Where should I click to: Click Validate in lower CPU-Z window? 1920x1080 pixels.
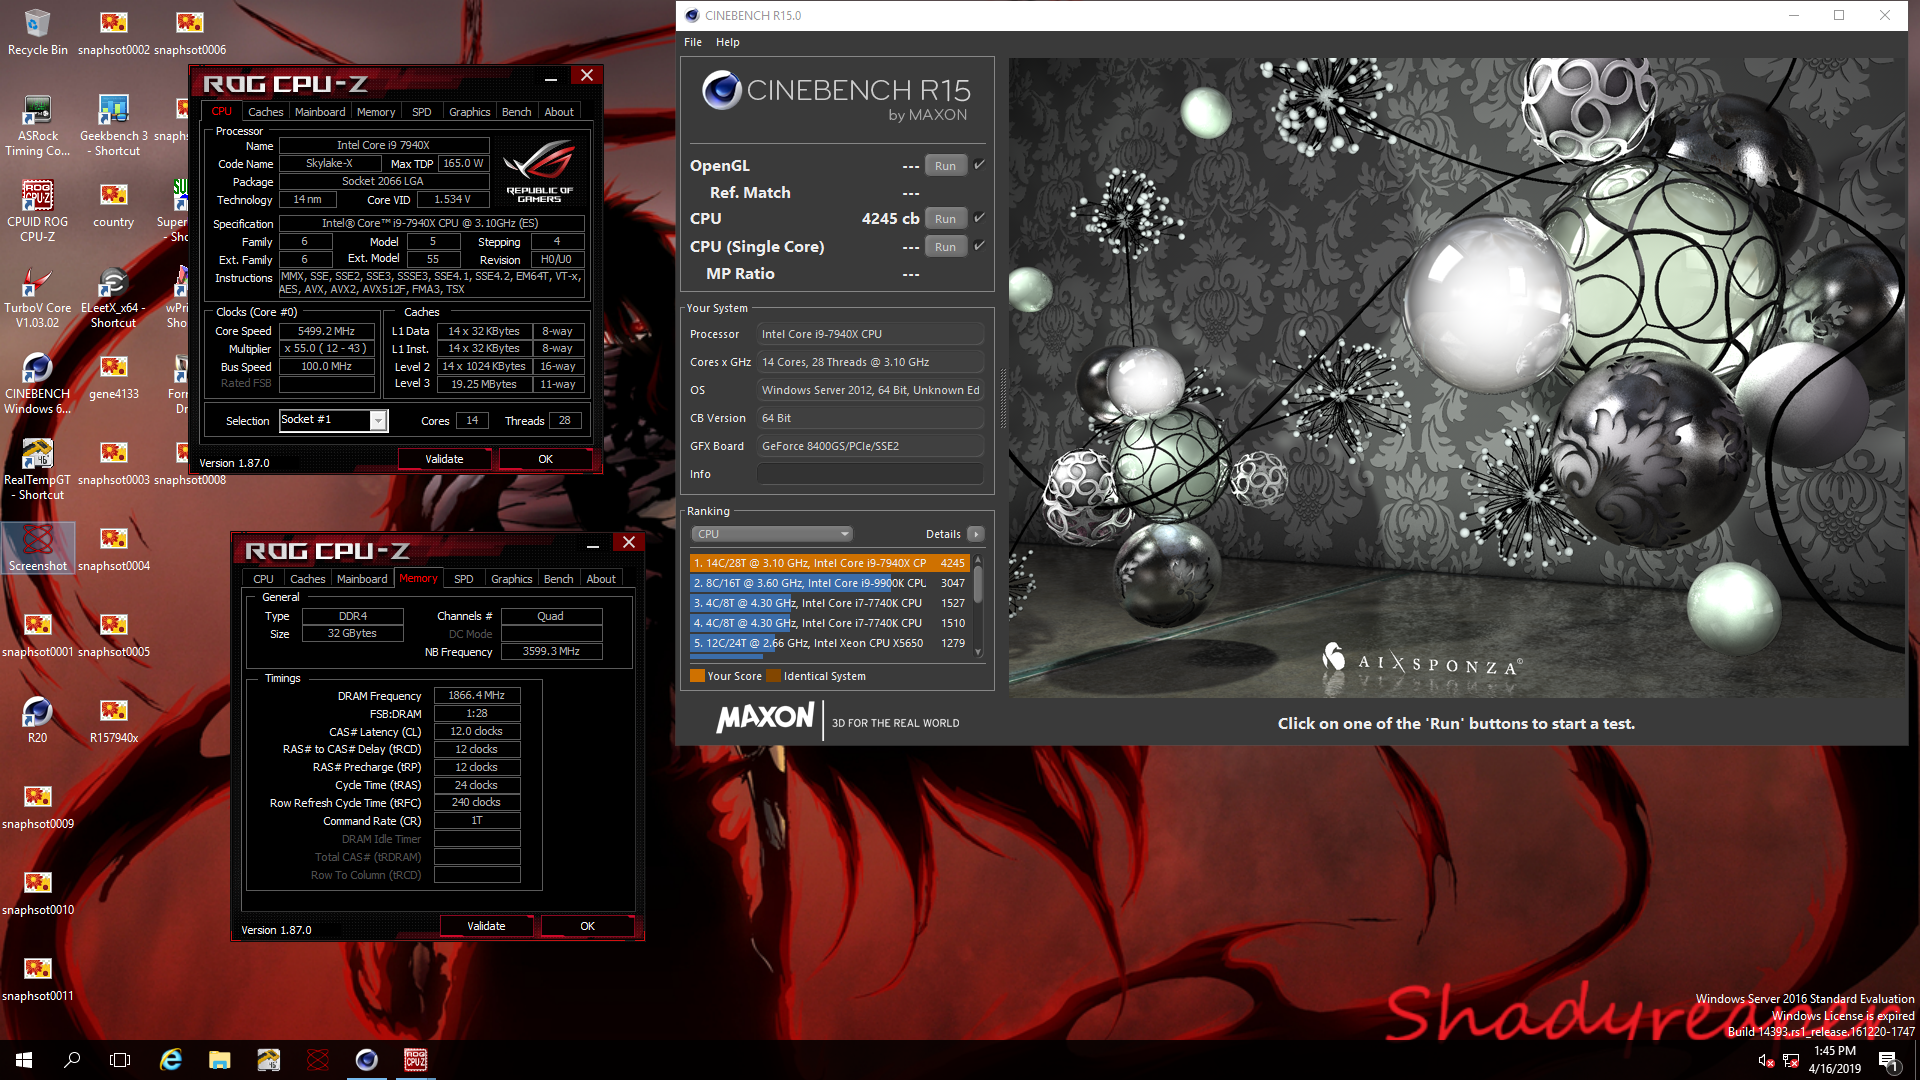click(x=486, y=926)
